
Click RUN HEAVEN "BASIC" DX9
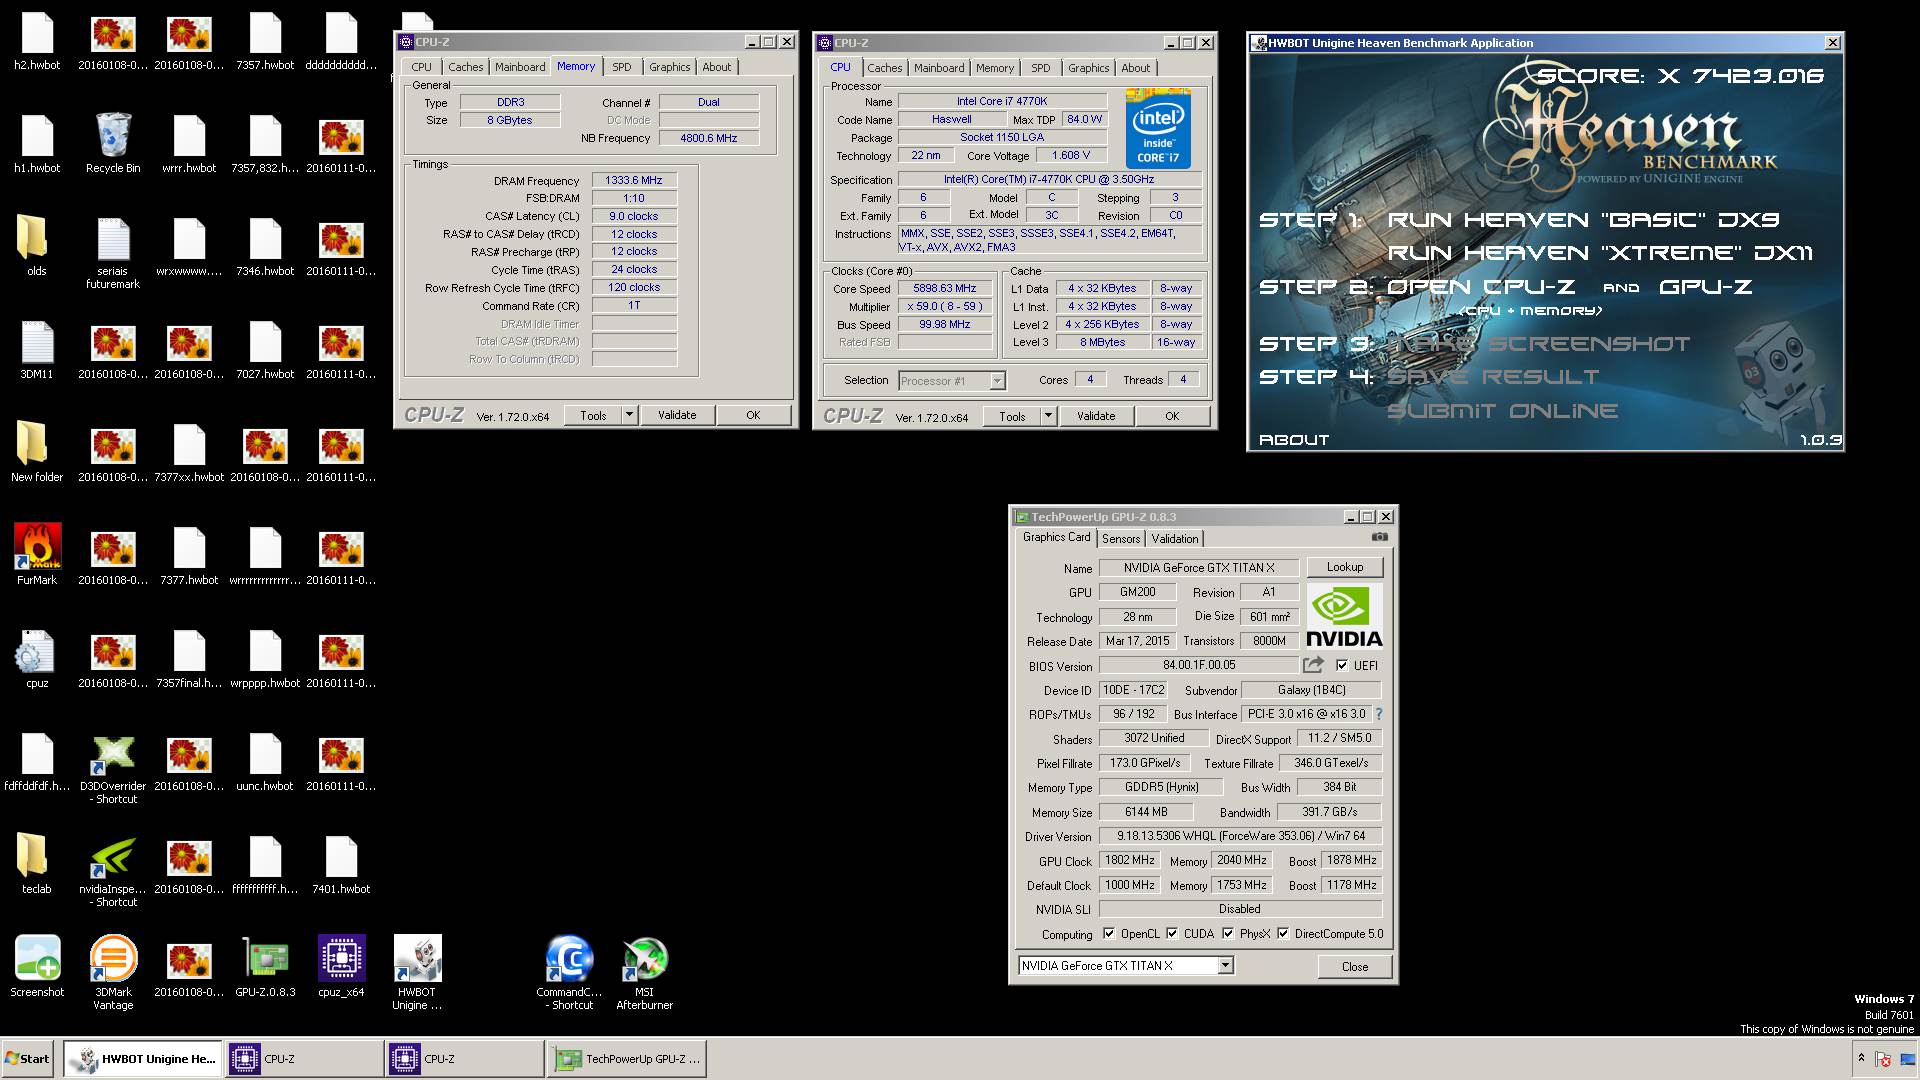[1583, 220]
